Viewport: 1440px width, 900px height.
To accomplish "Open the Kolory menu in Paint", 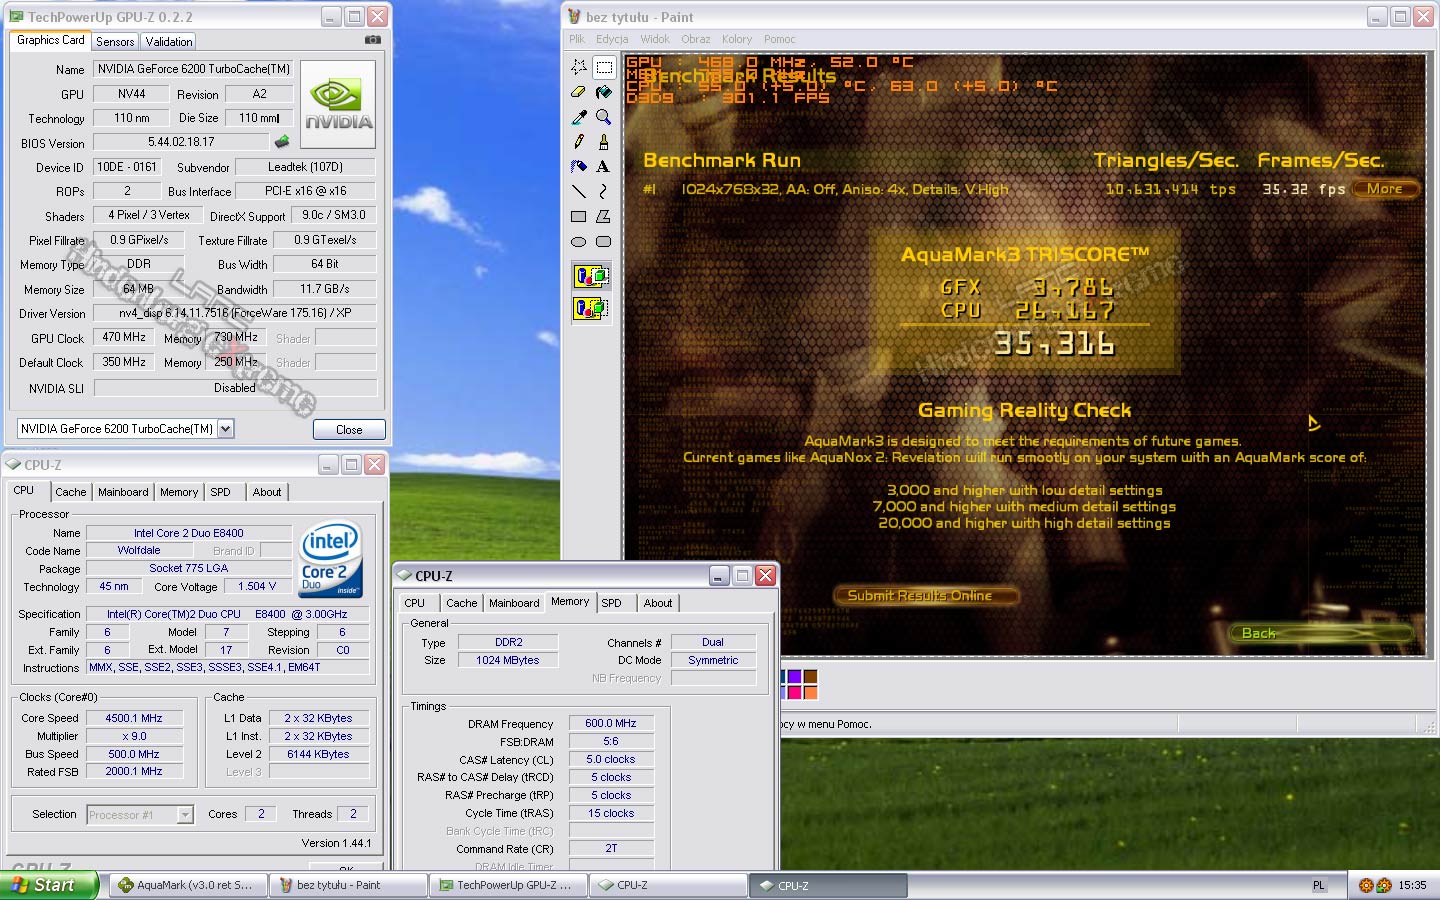I will [x=737, y=39].
